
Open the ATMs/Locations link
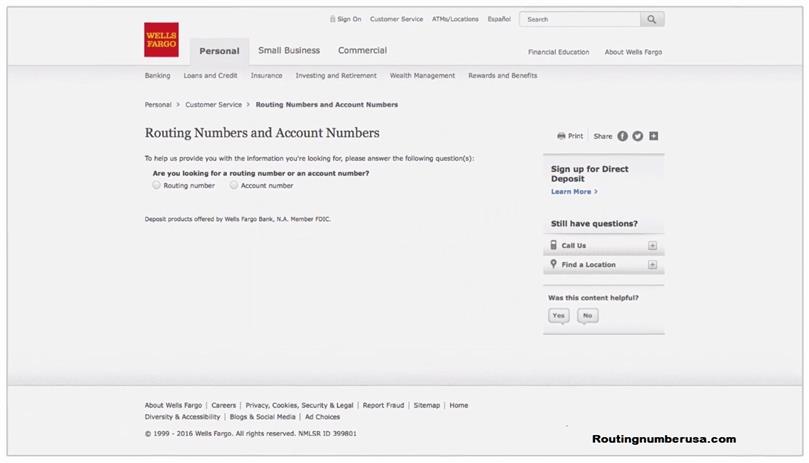[x=455, y=19]
